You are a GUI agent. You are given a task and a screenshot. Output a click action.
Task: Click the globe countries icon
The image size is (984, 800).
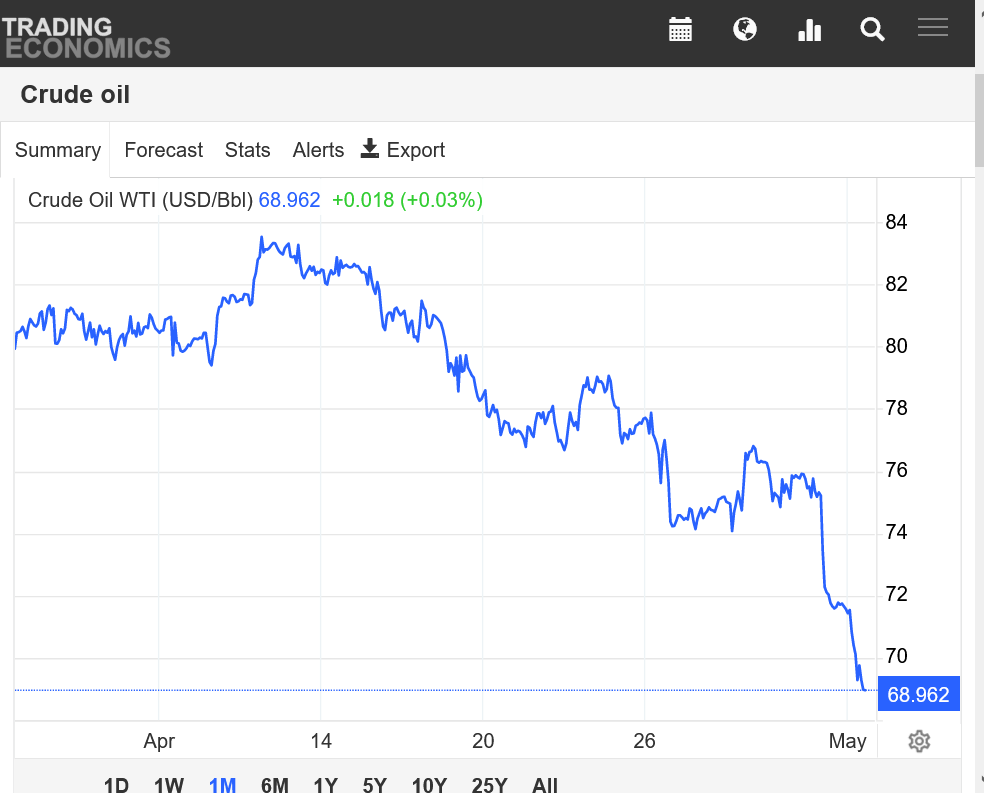tap(745, 29)
